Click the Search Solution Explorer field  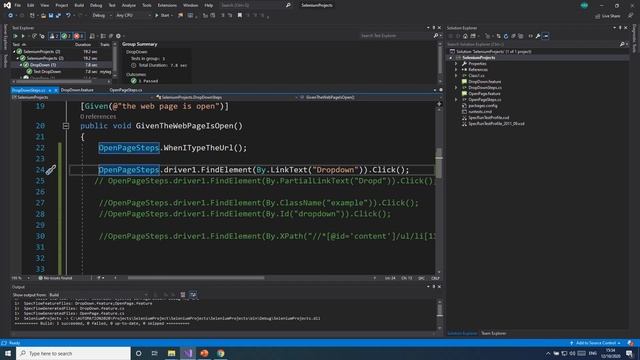[x=533, y=44]
